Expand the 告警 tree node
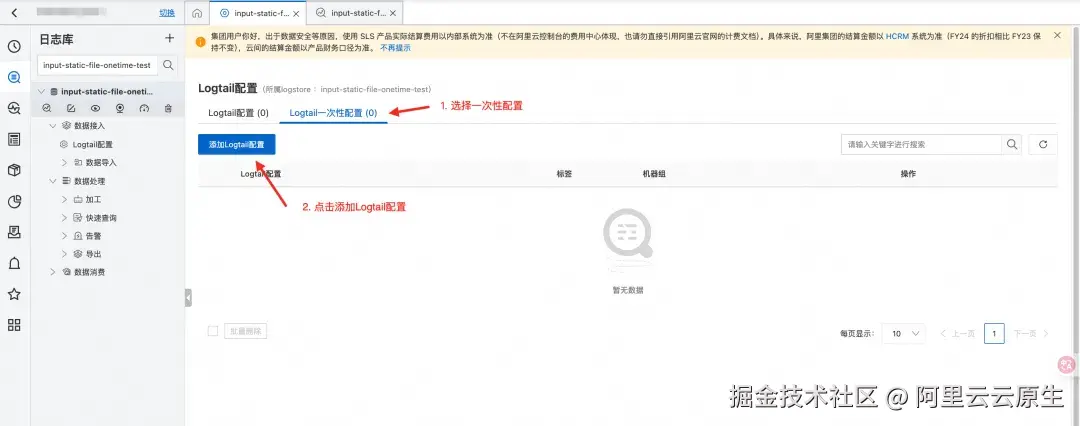 tap(65, 236)
